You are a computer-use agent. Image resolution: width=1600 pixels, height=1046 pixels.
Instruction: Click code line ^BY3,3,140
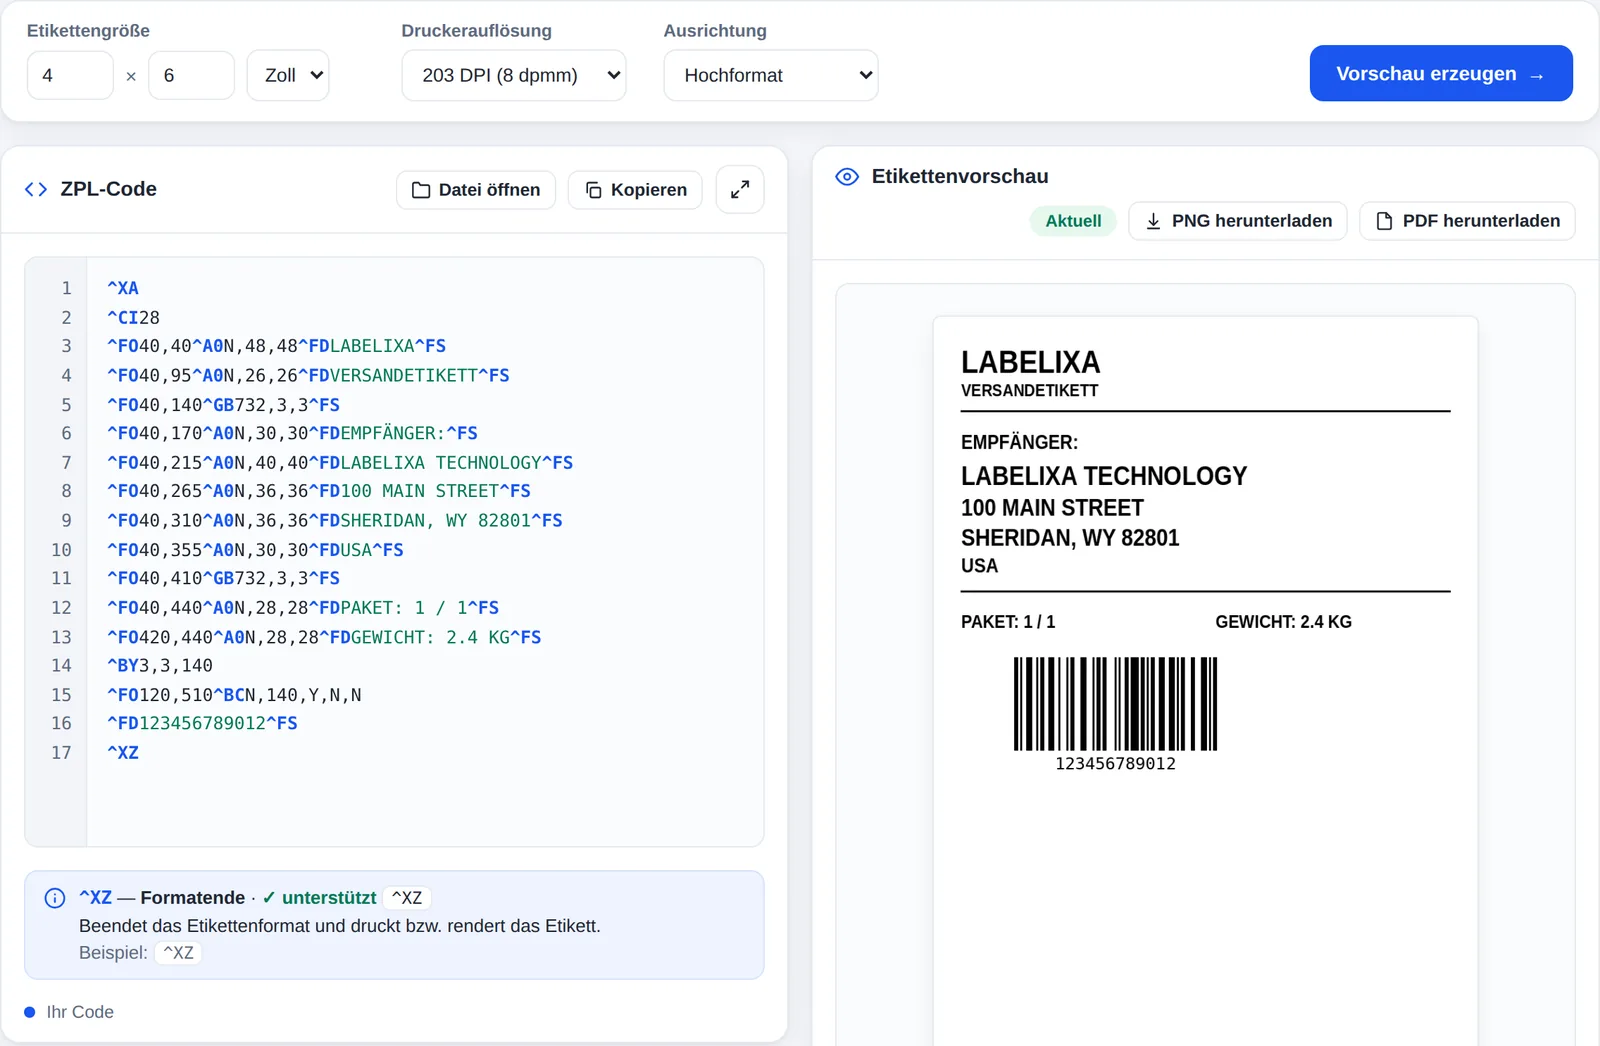(x=160, y=665)
